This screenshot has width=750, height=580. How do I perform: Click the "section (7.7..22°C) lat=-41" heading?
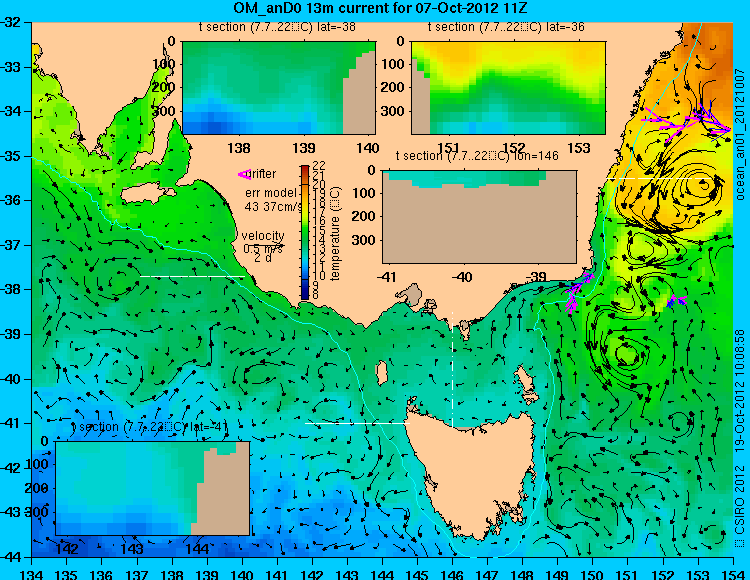pyautogui.click(x=153, y=427)
